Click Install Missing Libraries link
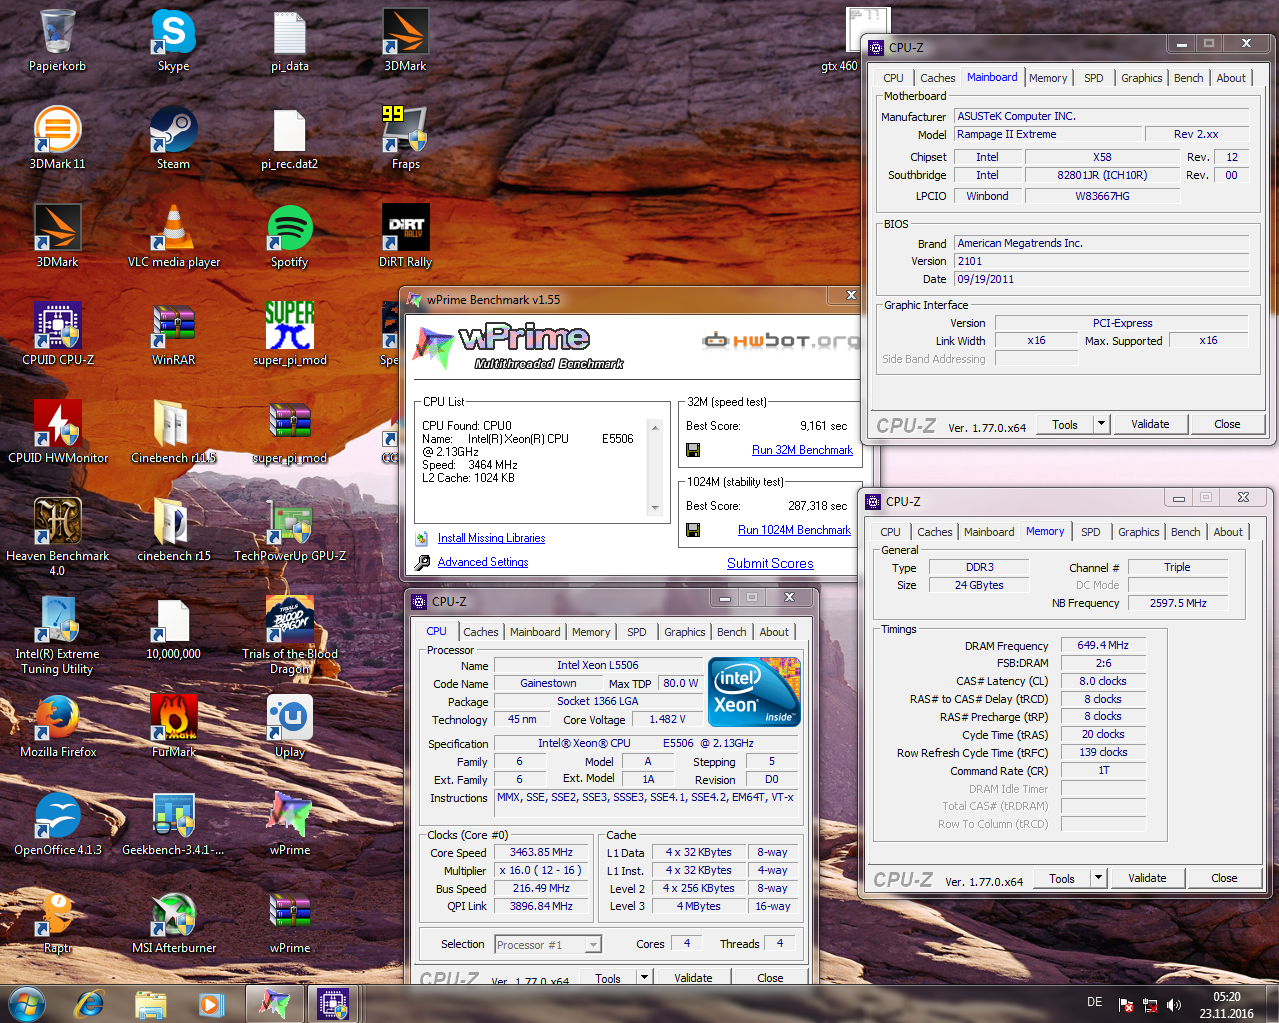This screenshot has width=1279, height=1023. coord(491,538)
